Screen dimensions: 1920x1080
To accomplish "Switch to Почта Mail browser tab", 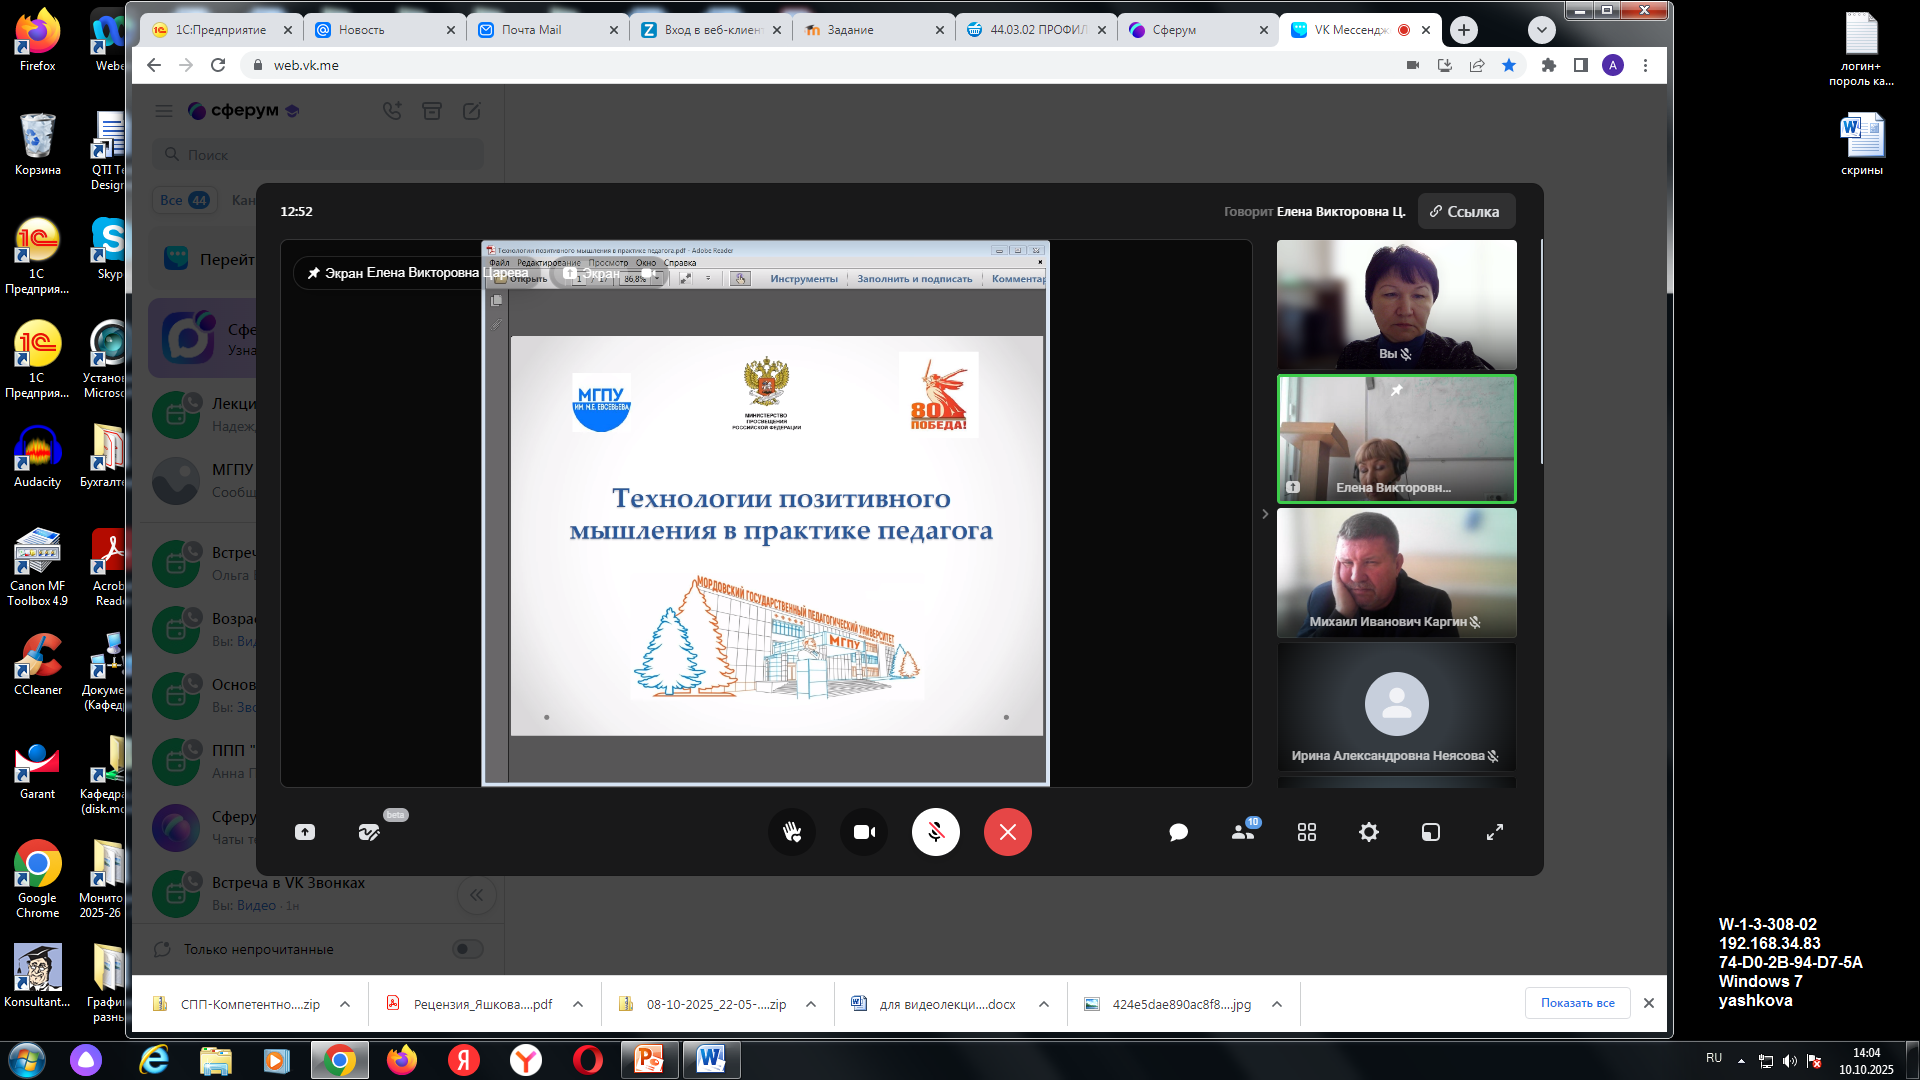I will pyautogui.click(x=532, y=30).
